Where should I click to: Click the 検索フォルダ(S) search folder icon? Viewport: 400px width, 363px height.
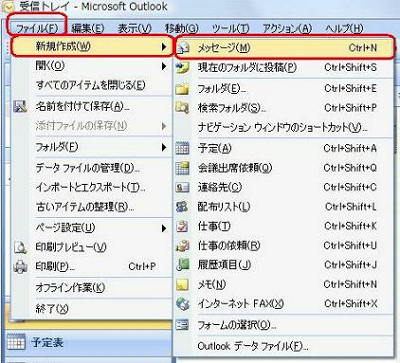(183, 108)
